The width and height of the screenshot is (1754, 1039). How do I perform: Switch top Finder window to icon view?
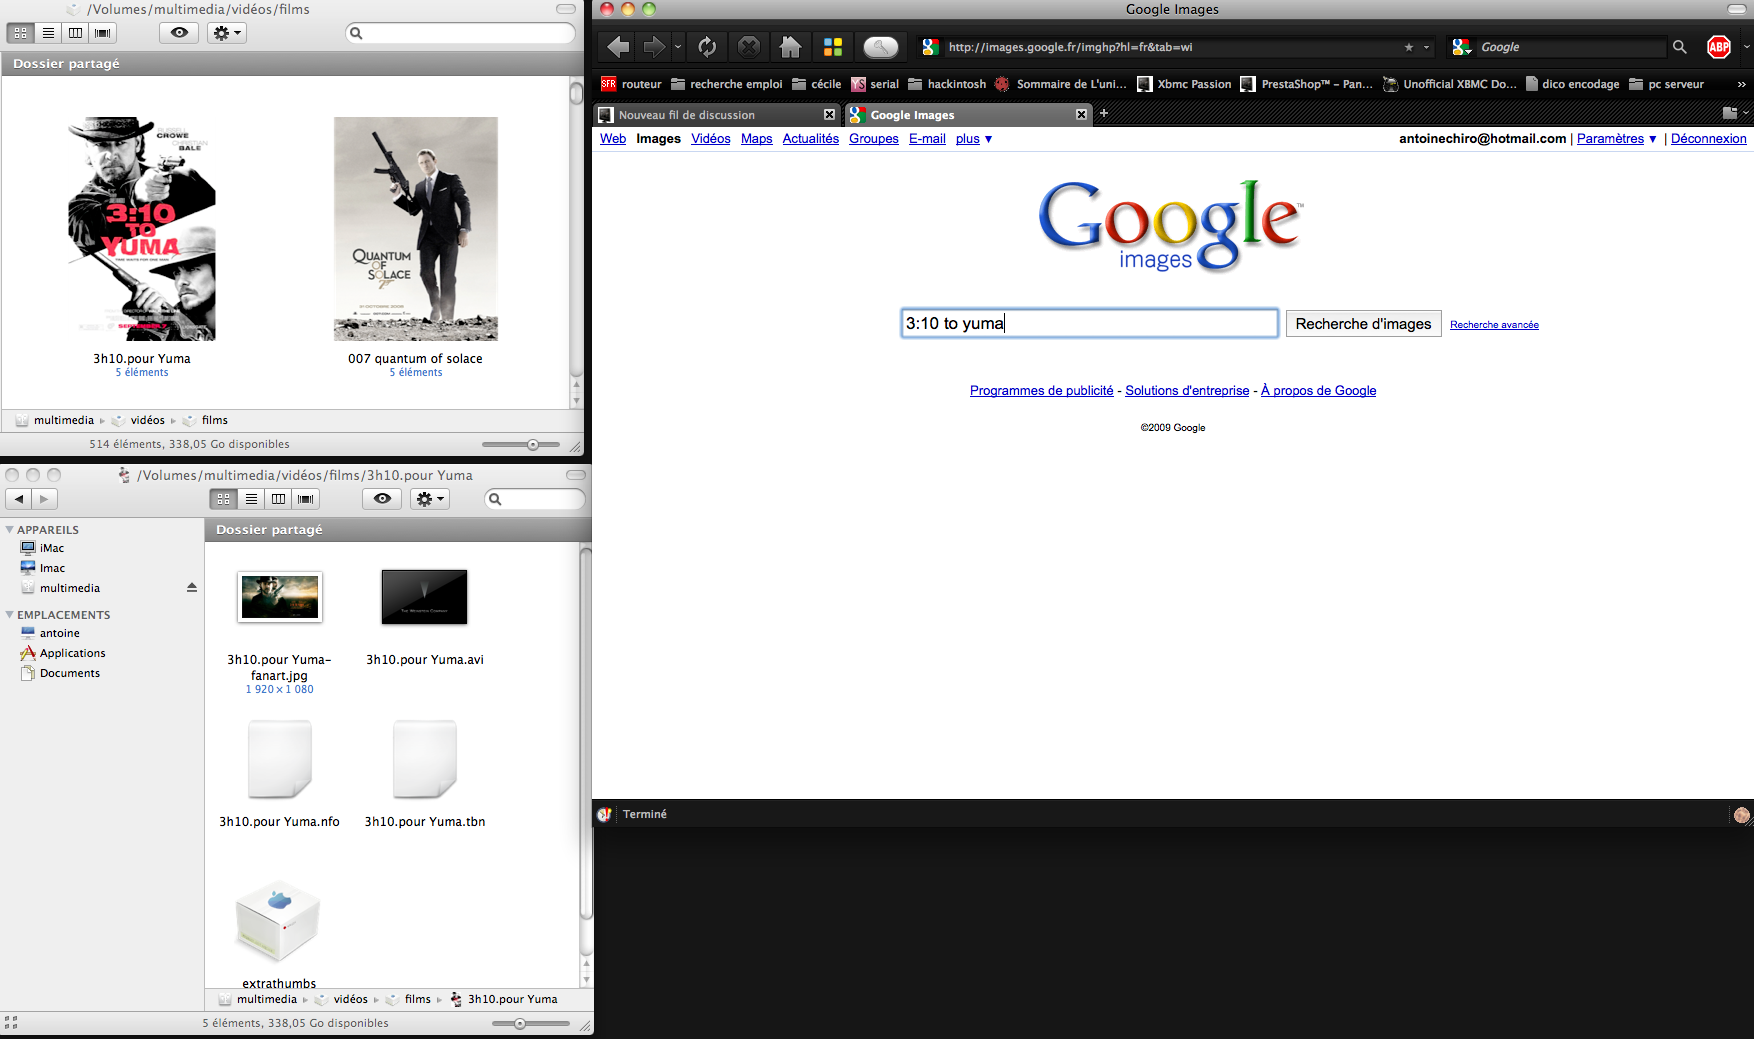tap(21, 33)
